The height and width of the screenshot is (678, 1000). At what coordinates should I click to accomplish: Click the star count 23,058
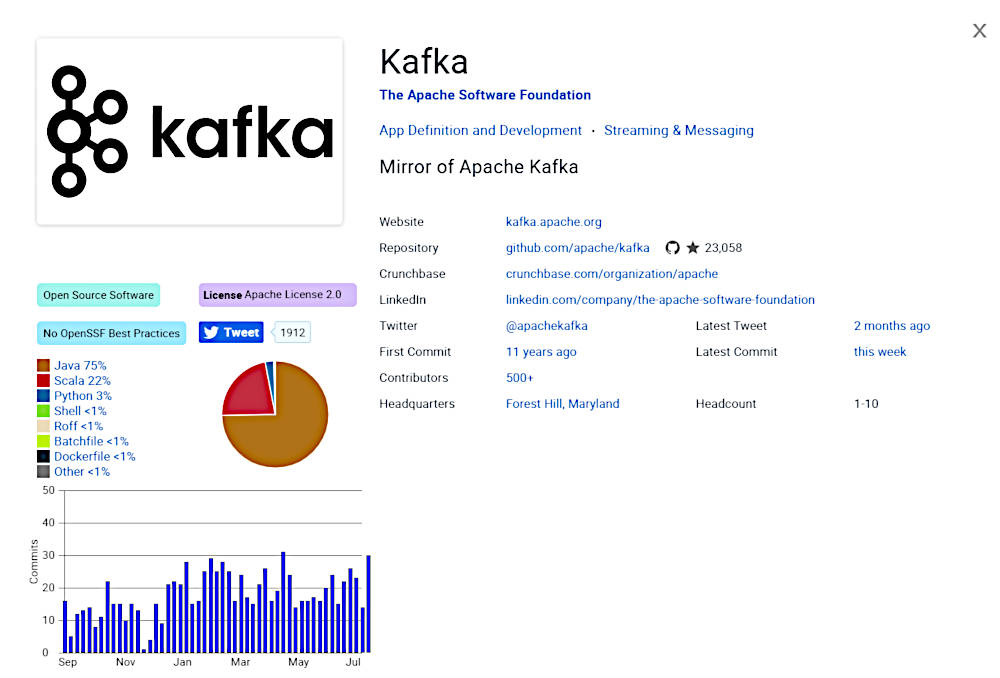723,247
